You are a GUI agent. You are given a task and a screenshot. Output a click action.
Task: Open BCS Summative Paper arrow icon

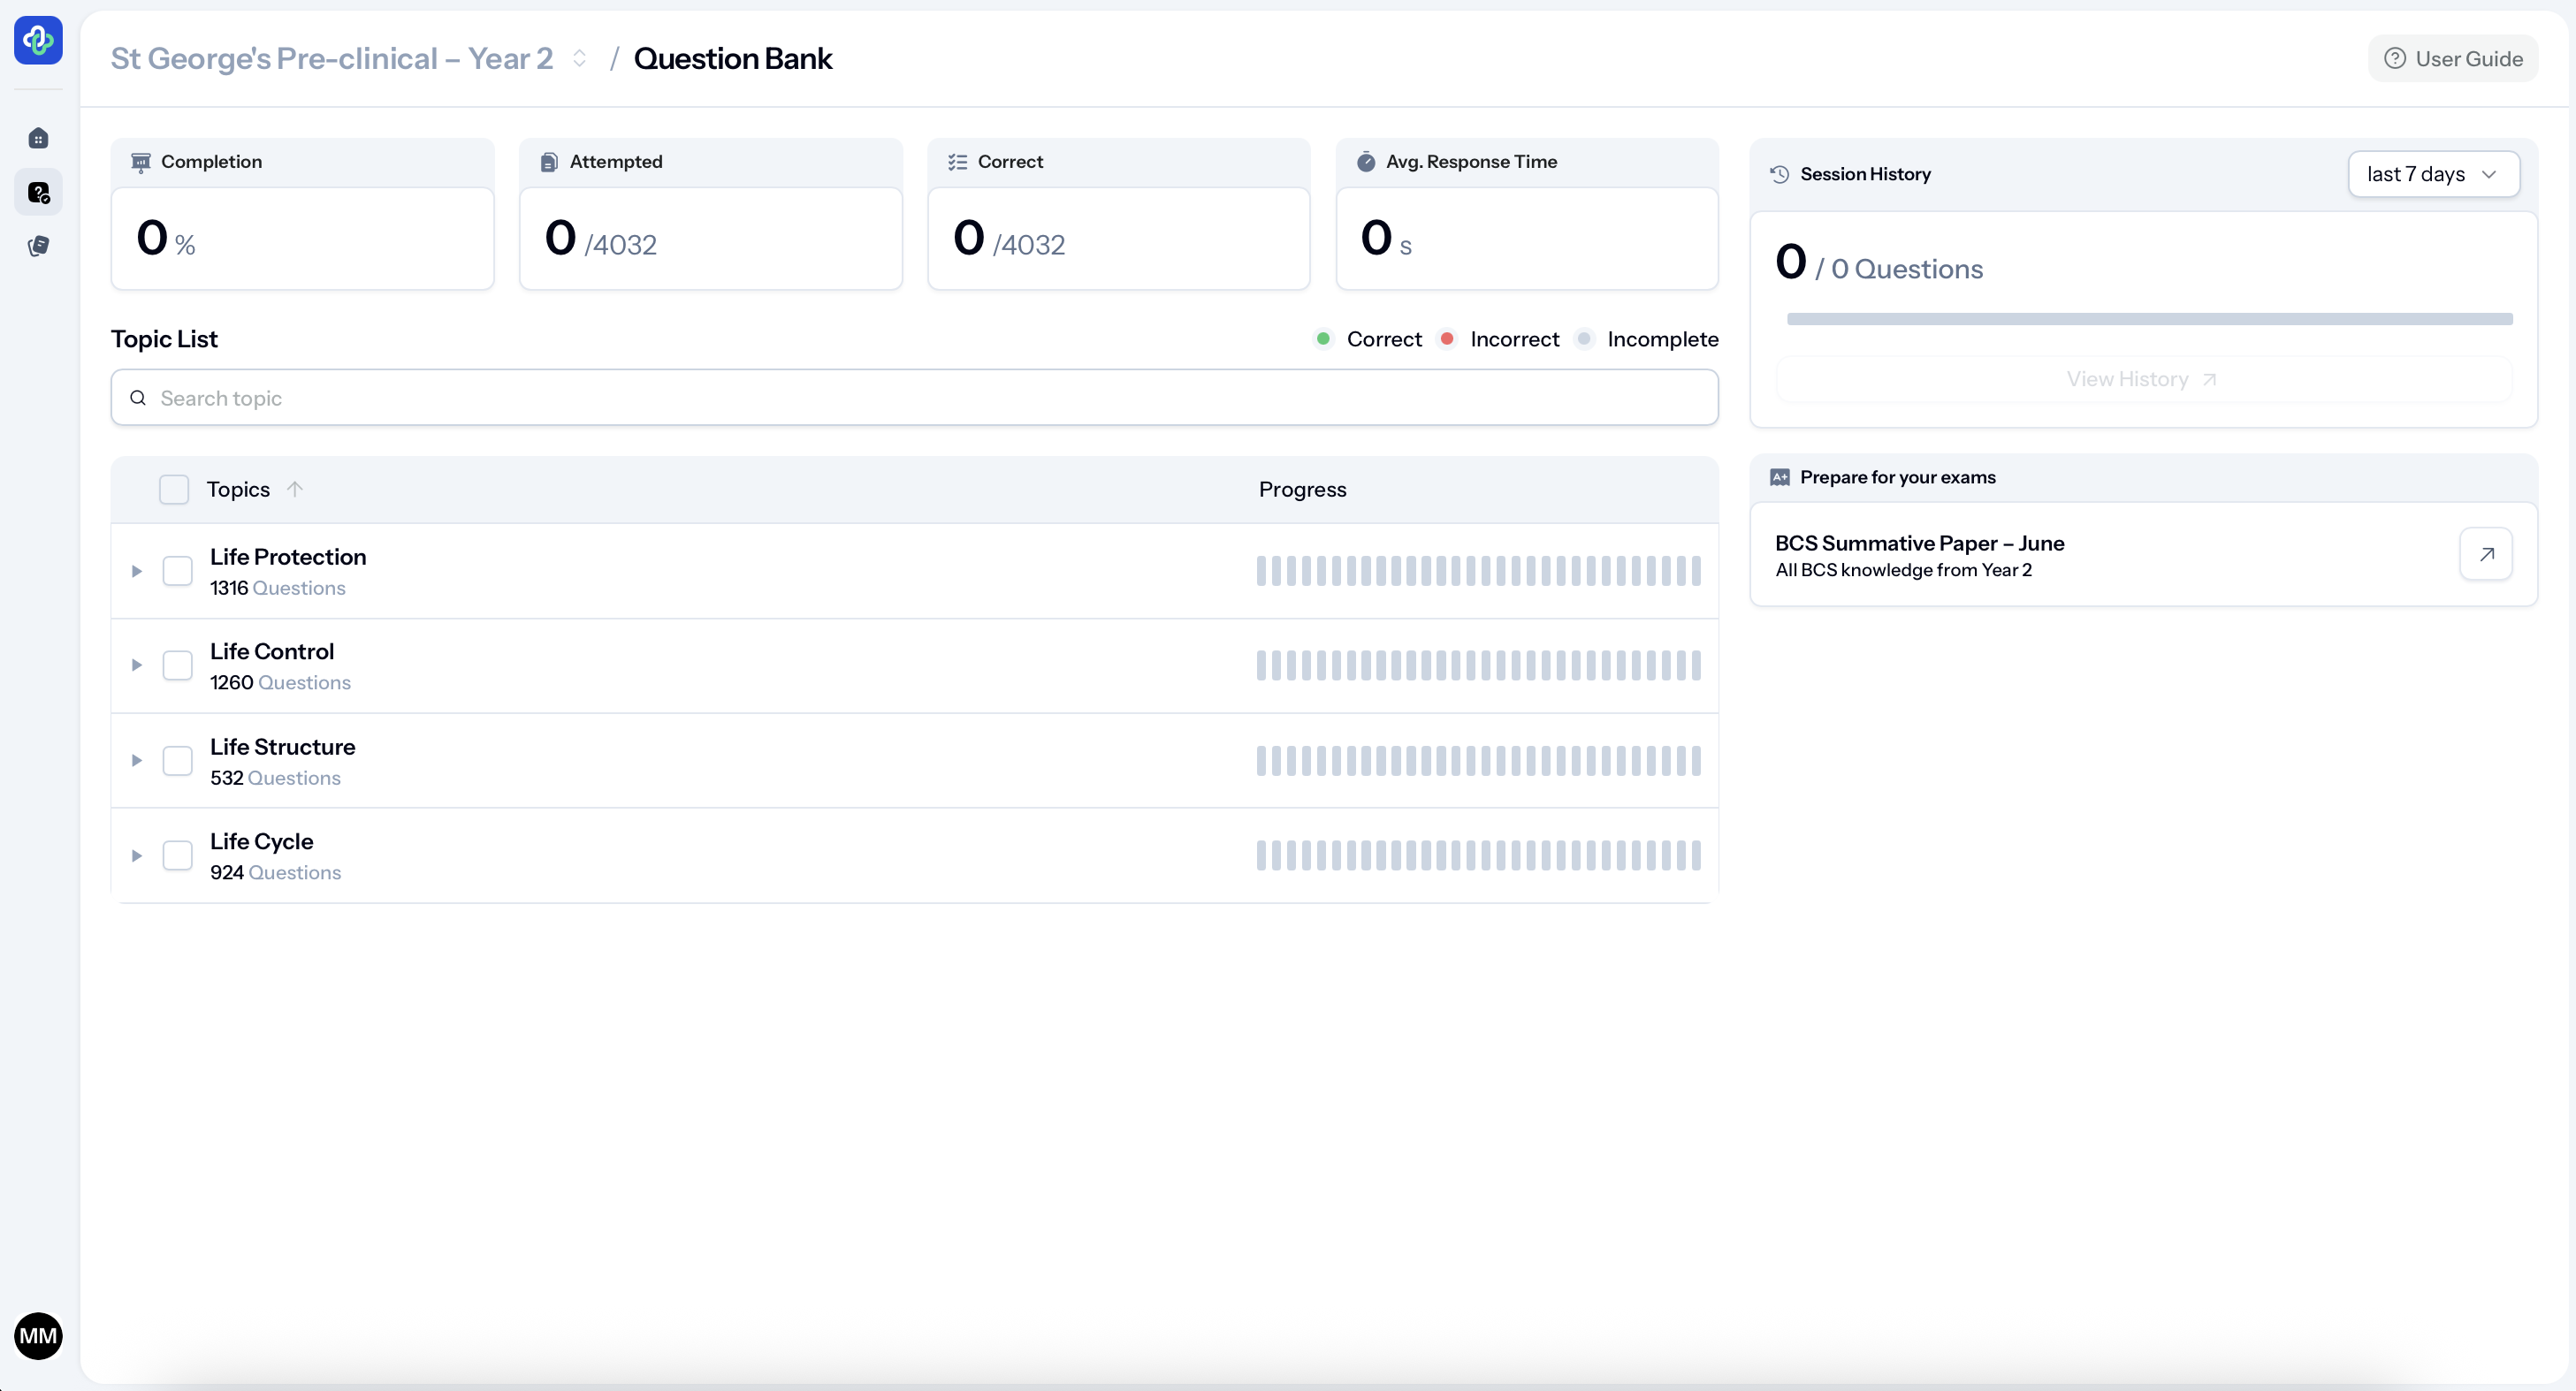click(x=2486, y=554)
